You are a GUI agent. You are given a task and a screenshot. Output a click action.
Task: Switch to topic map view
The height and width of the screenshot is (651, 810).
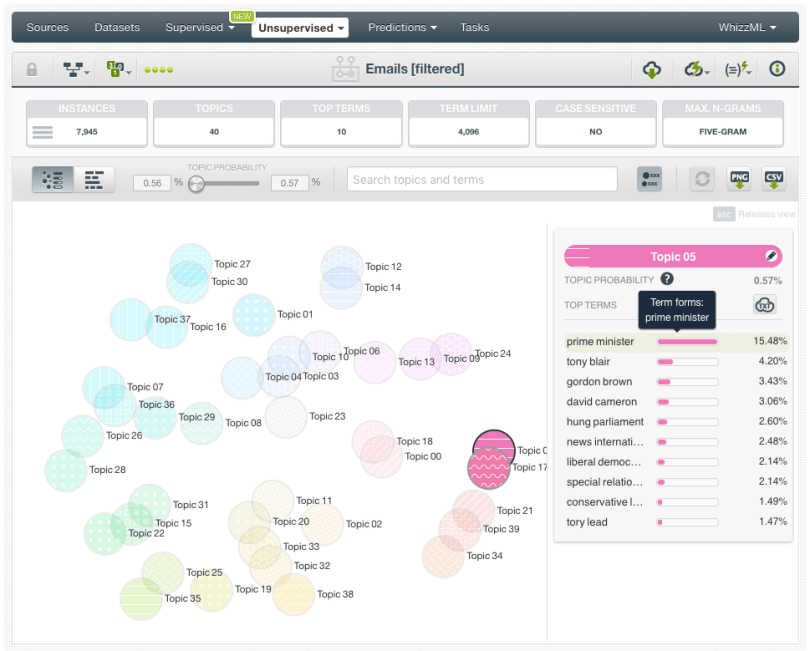[53, 180]
